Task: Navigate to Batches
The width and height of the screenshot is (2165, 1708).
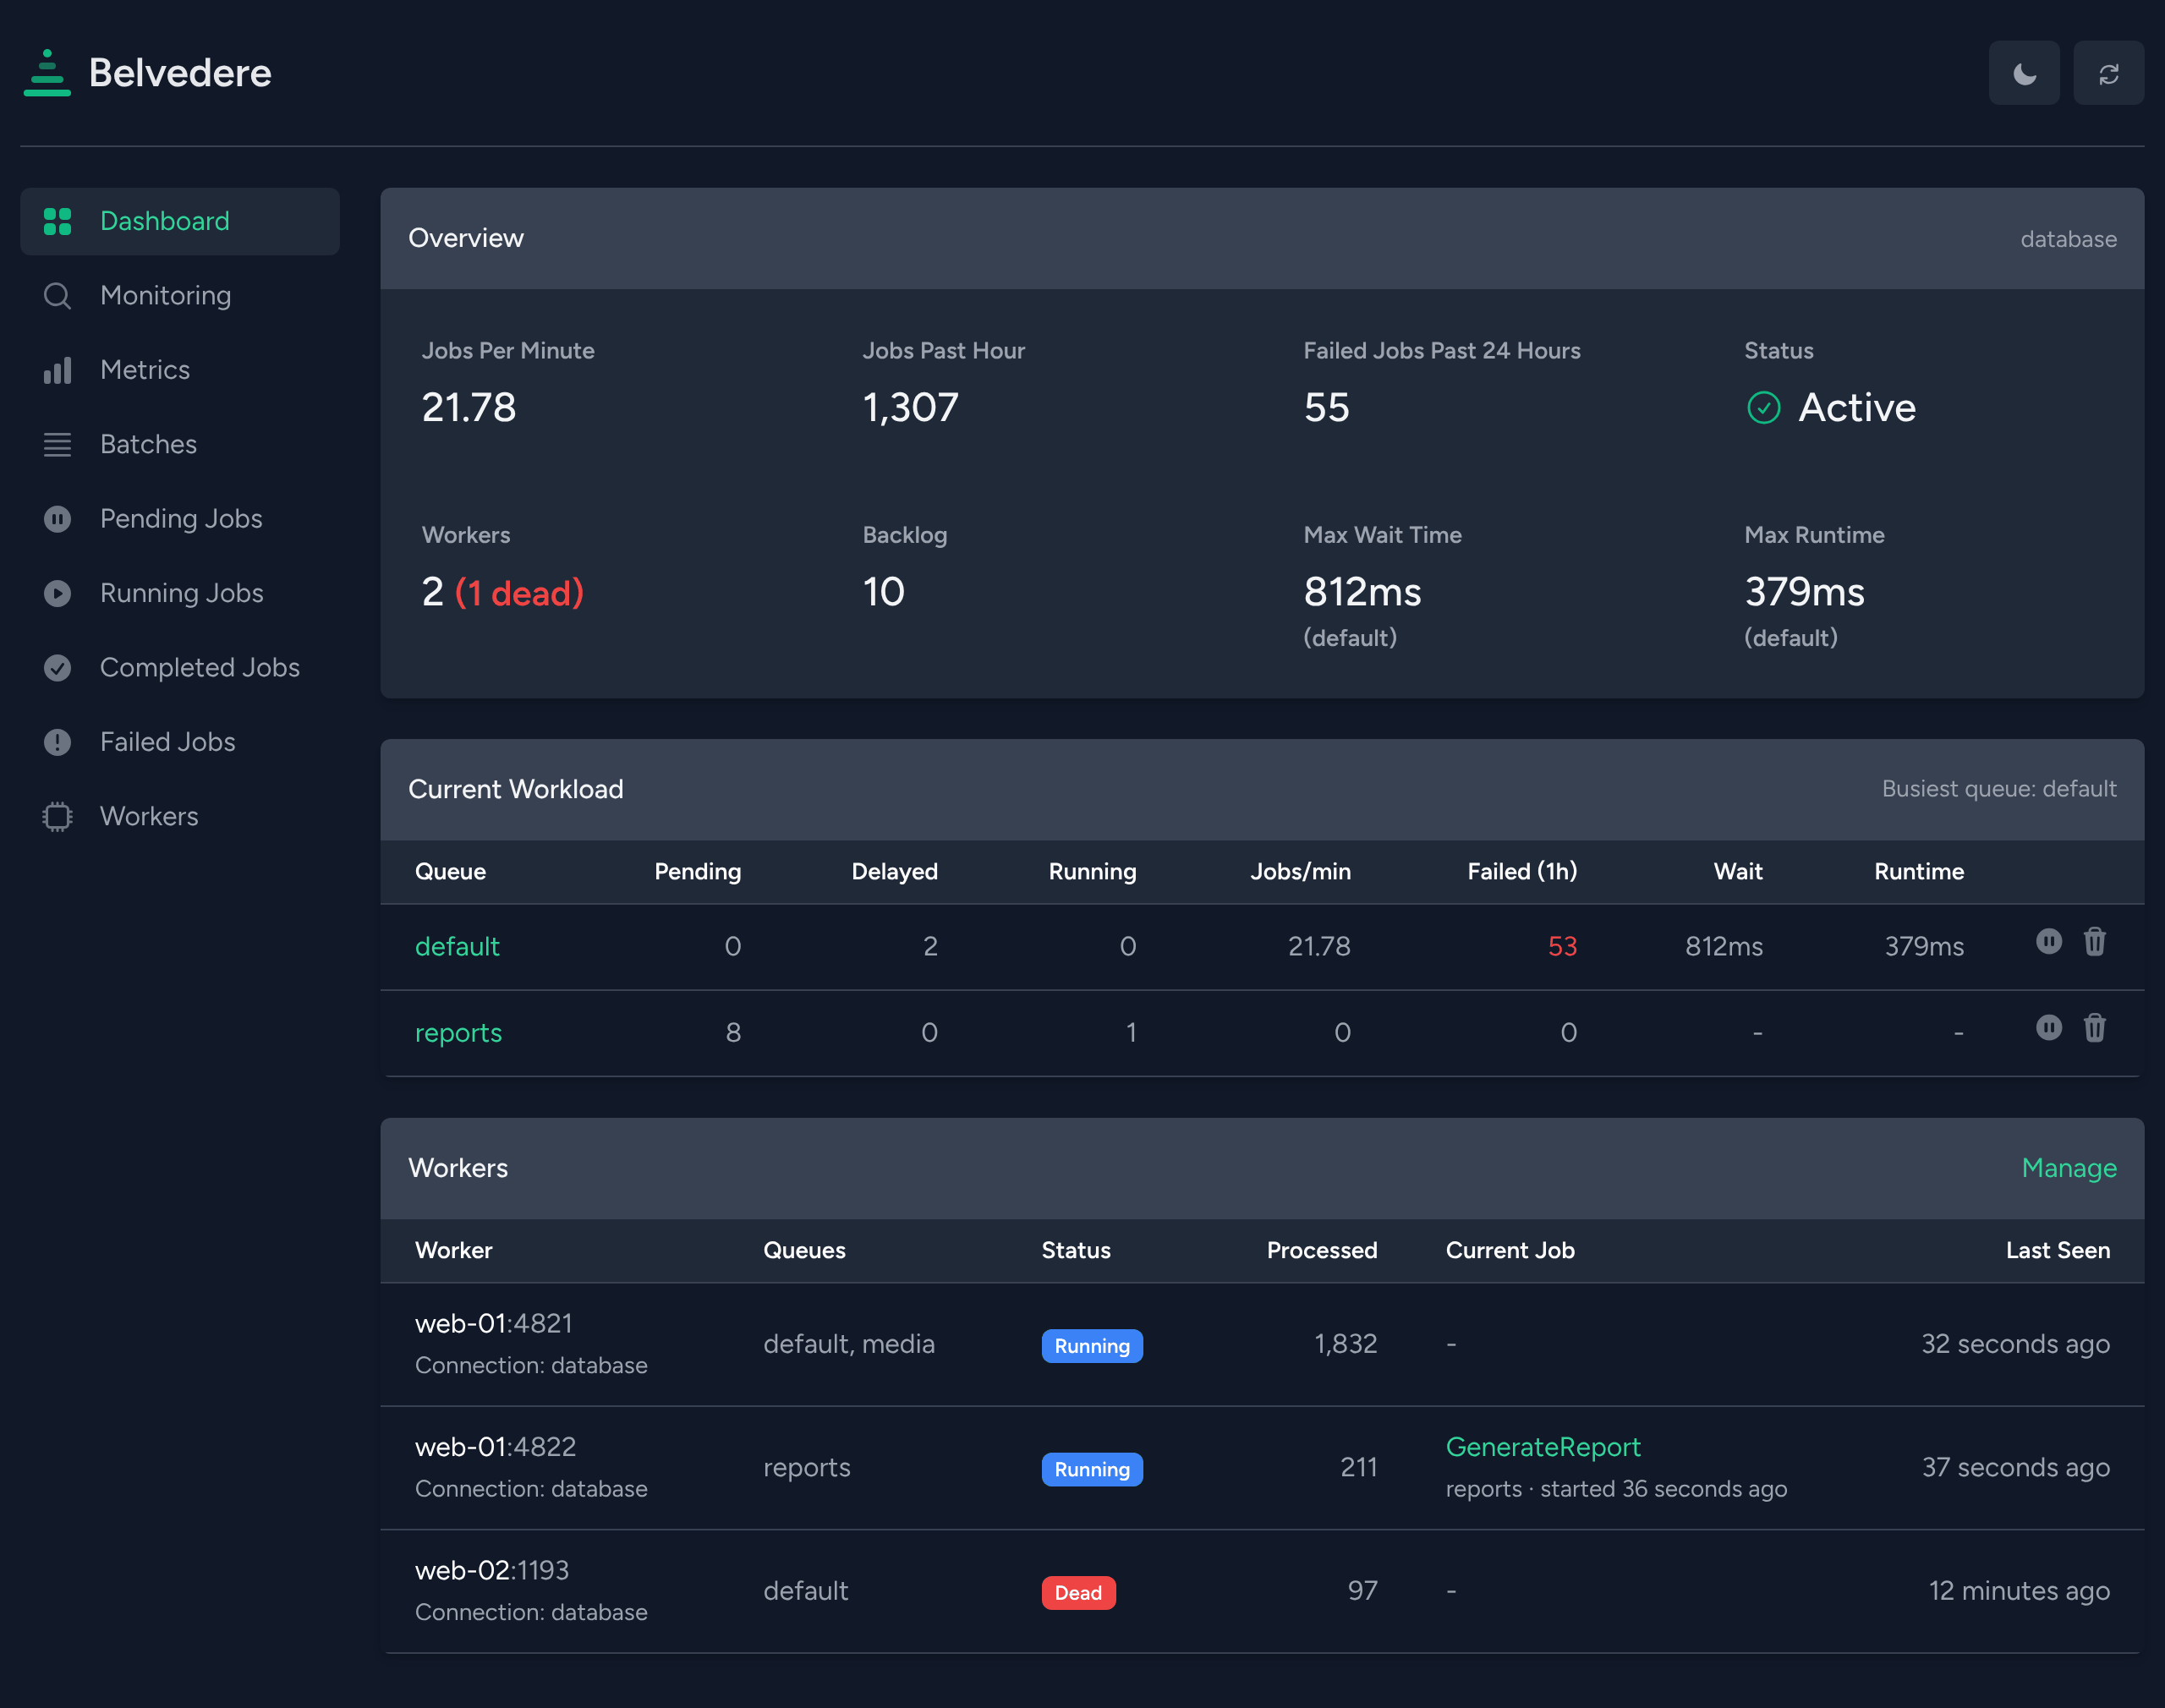Action: pos(180,444)
